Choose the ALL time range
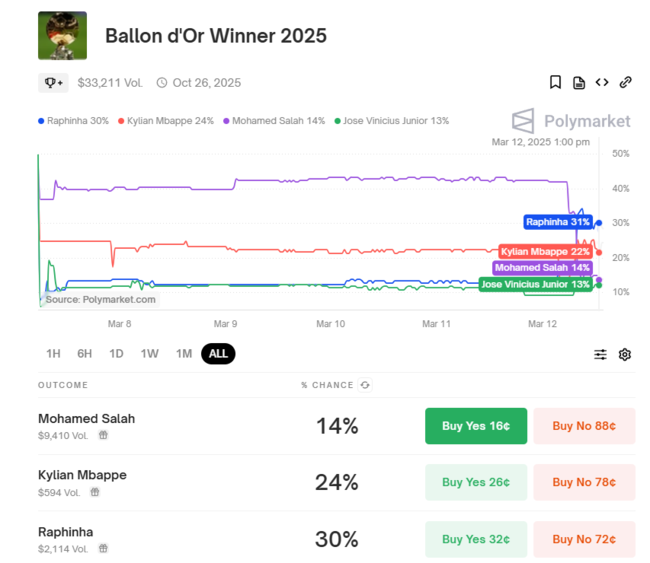 pyautogui.click(x=218, y=354)
